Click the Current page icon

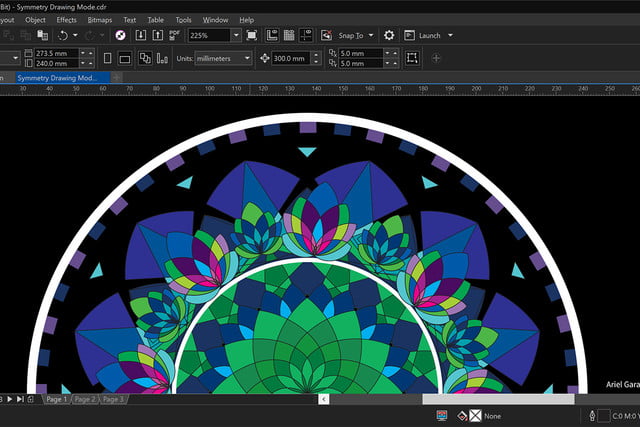(162, 58)
